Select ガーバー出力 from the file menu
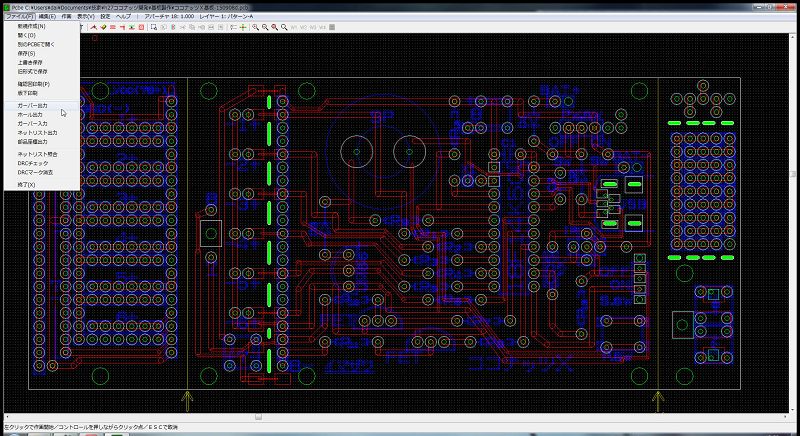This screenshot has width=800, height=436. (32, 105)
